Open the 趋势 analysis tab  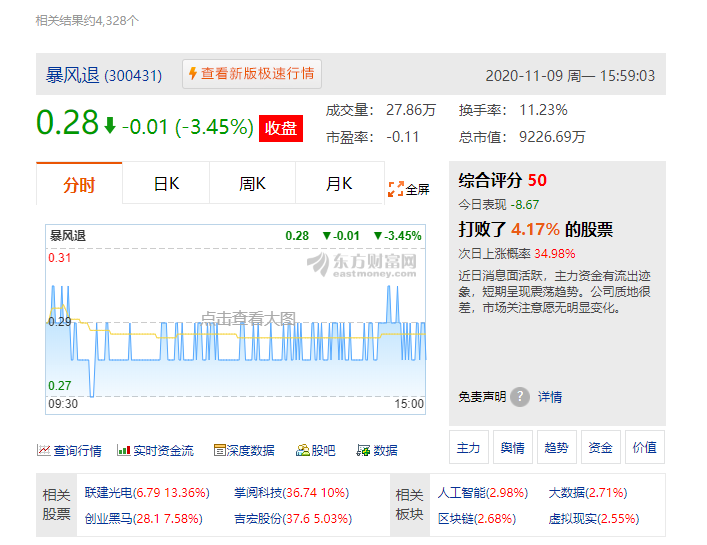pyautogui.click(x=556, y=447)
